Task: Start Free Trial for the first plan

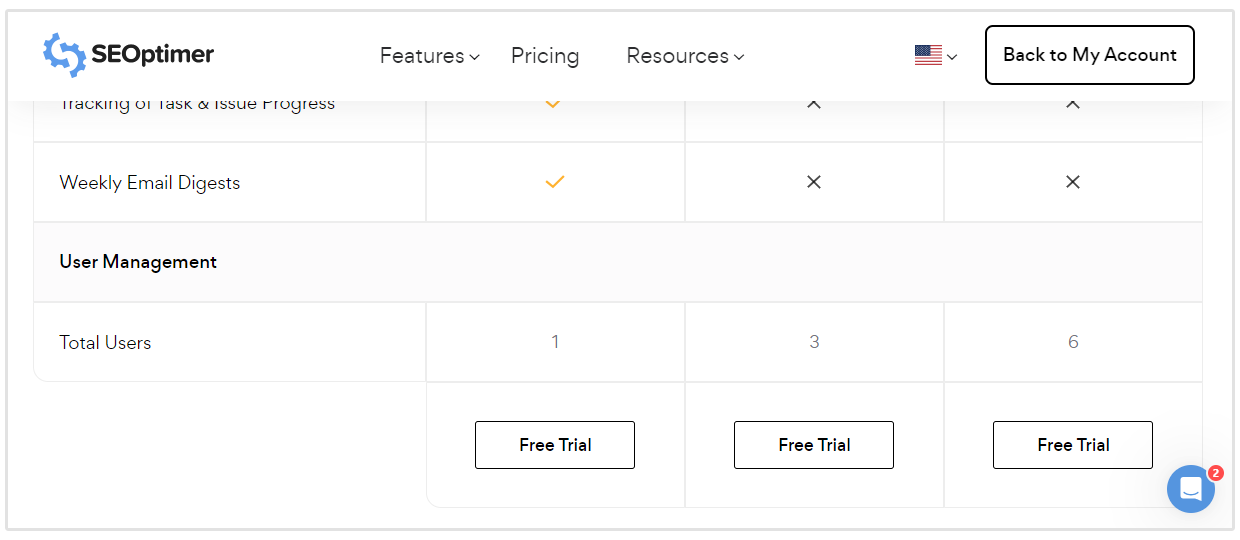Action: point(555,445)
